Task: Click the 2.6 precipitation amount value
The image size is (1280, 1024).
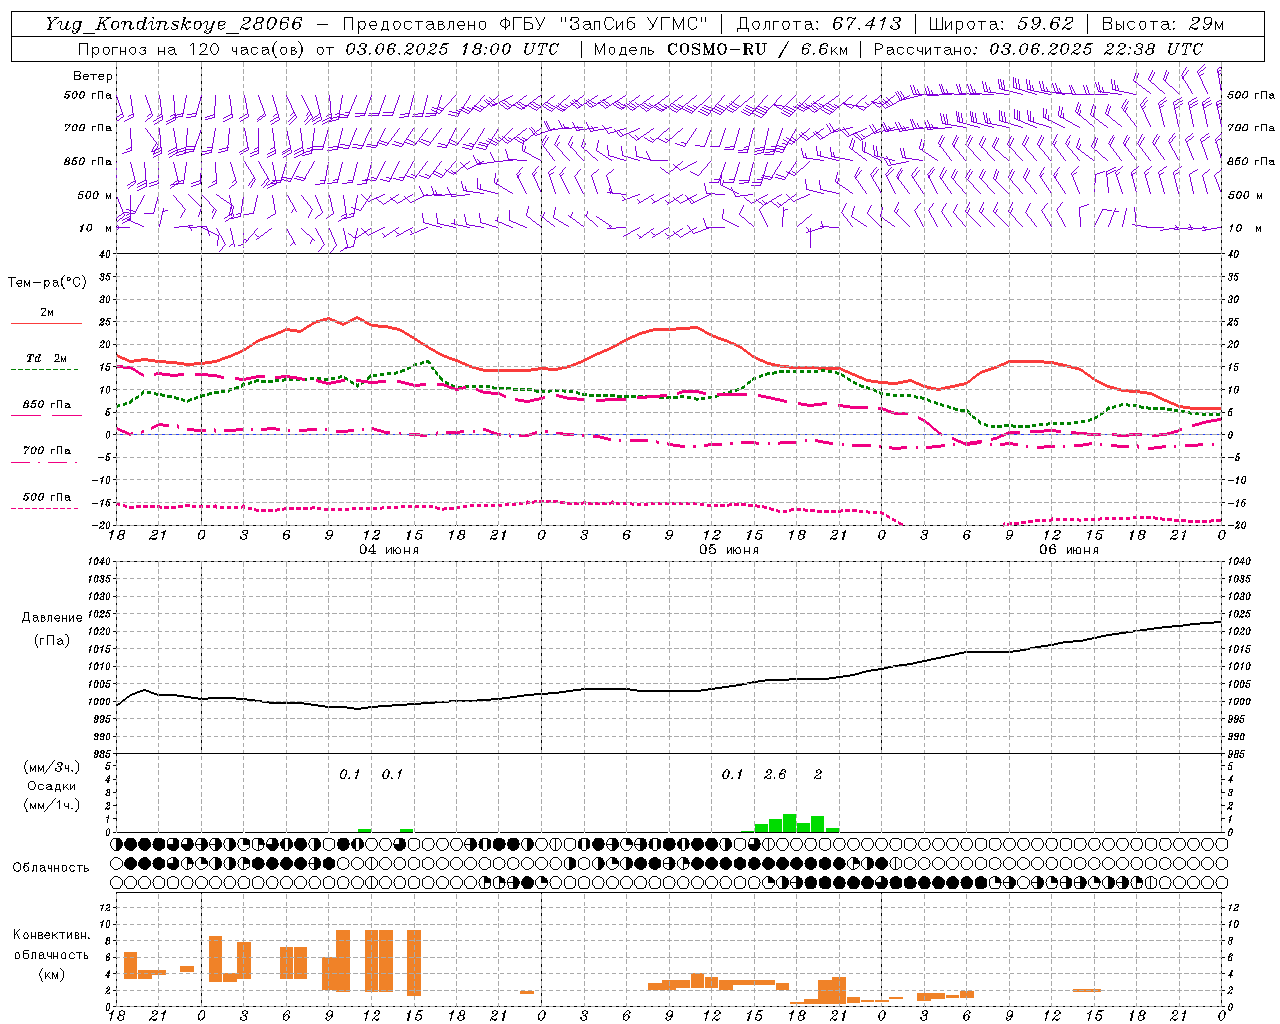Action: coord(775,774)
